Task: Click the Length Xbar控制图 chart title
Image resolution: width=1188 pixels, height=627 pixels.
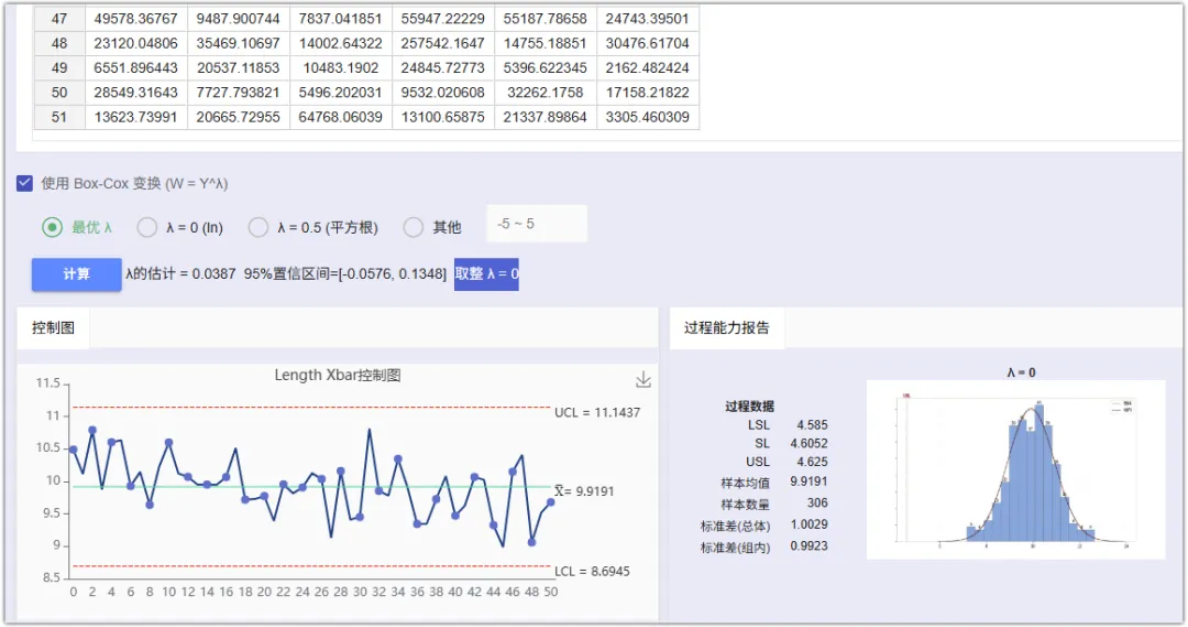Action: click(337, 375)
